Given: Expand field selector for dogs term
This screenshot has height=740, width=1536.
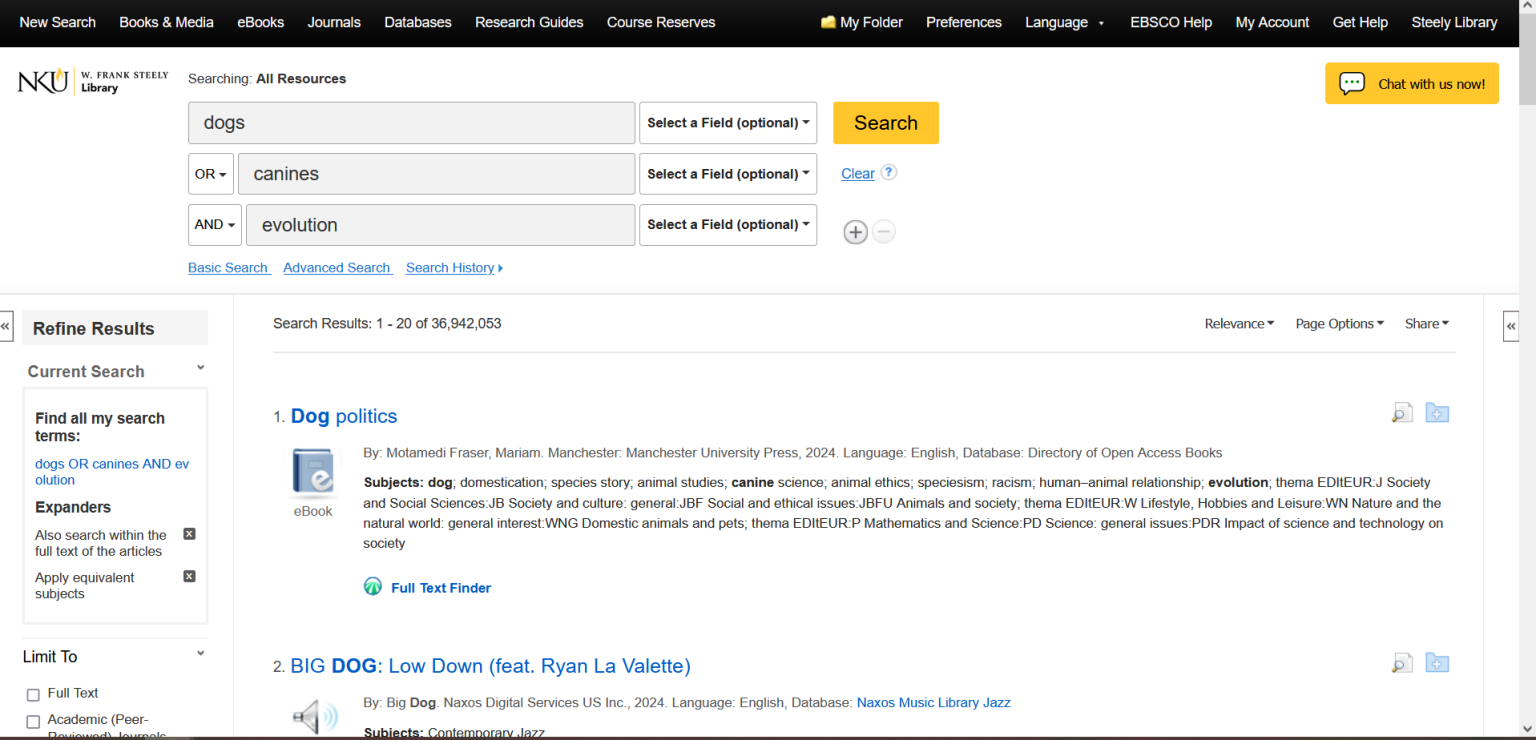Looking at the screenshot, I should point(727,123).
